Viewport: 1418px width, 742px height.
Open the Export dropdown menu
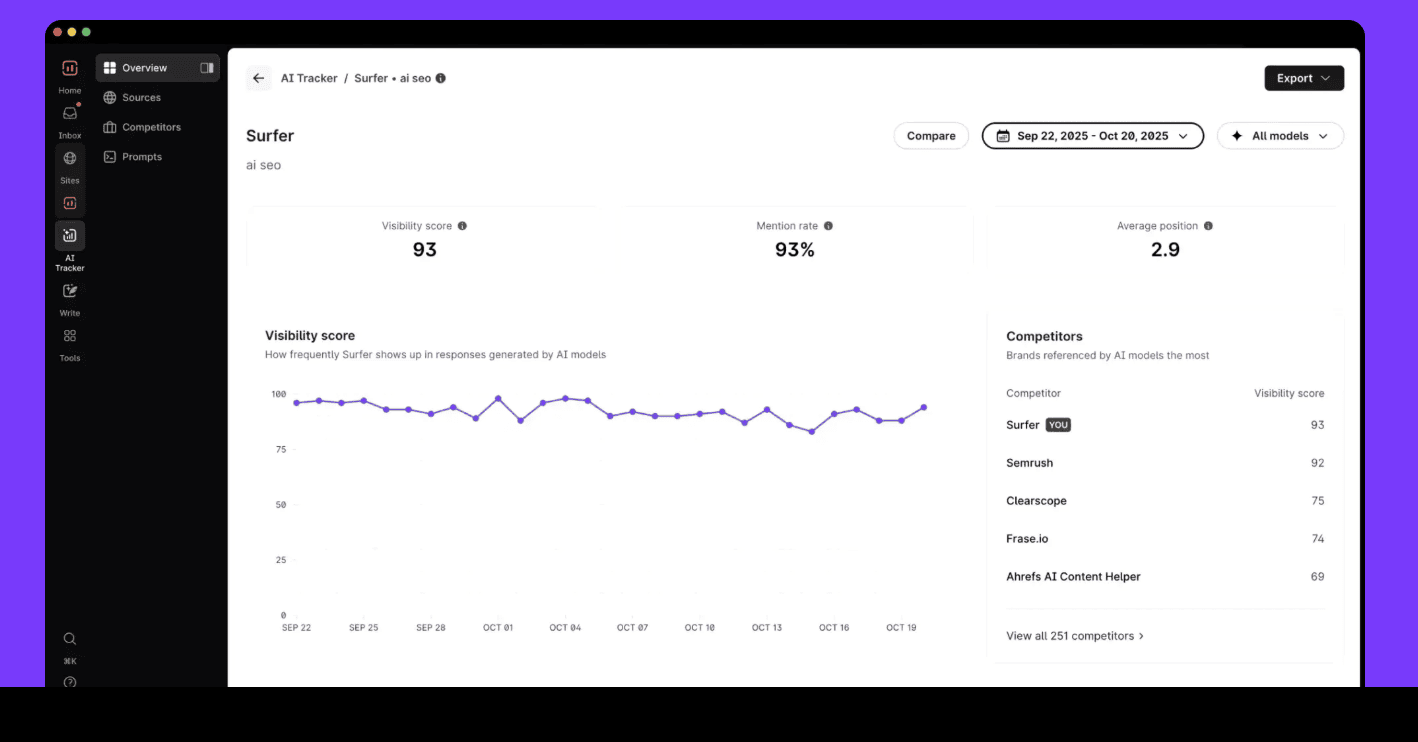click(x=1304, y=78)
